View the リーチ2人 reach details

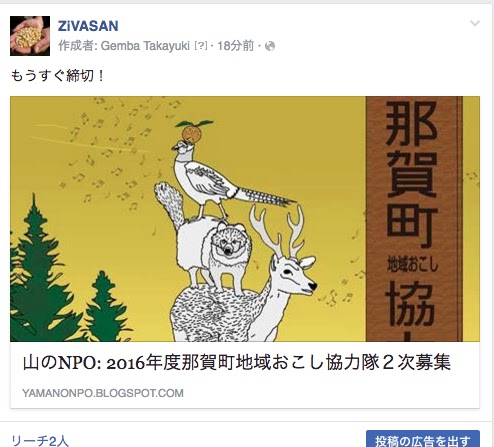[x=40, y=441]
